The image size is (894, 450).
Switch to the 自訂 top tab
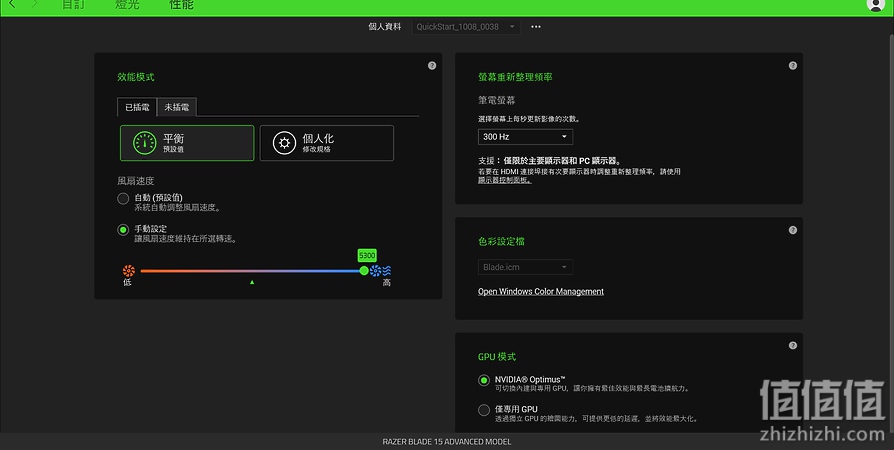(x=73, y=5)
